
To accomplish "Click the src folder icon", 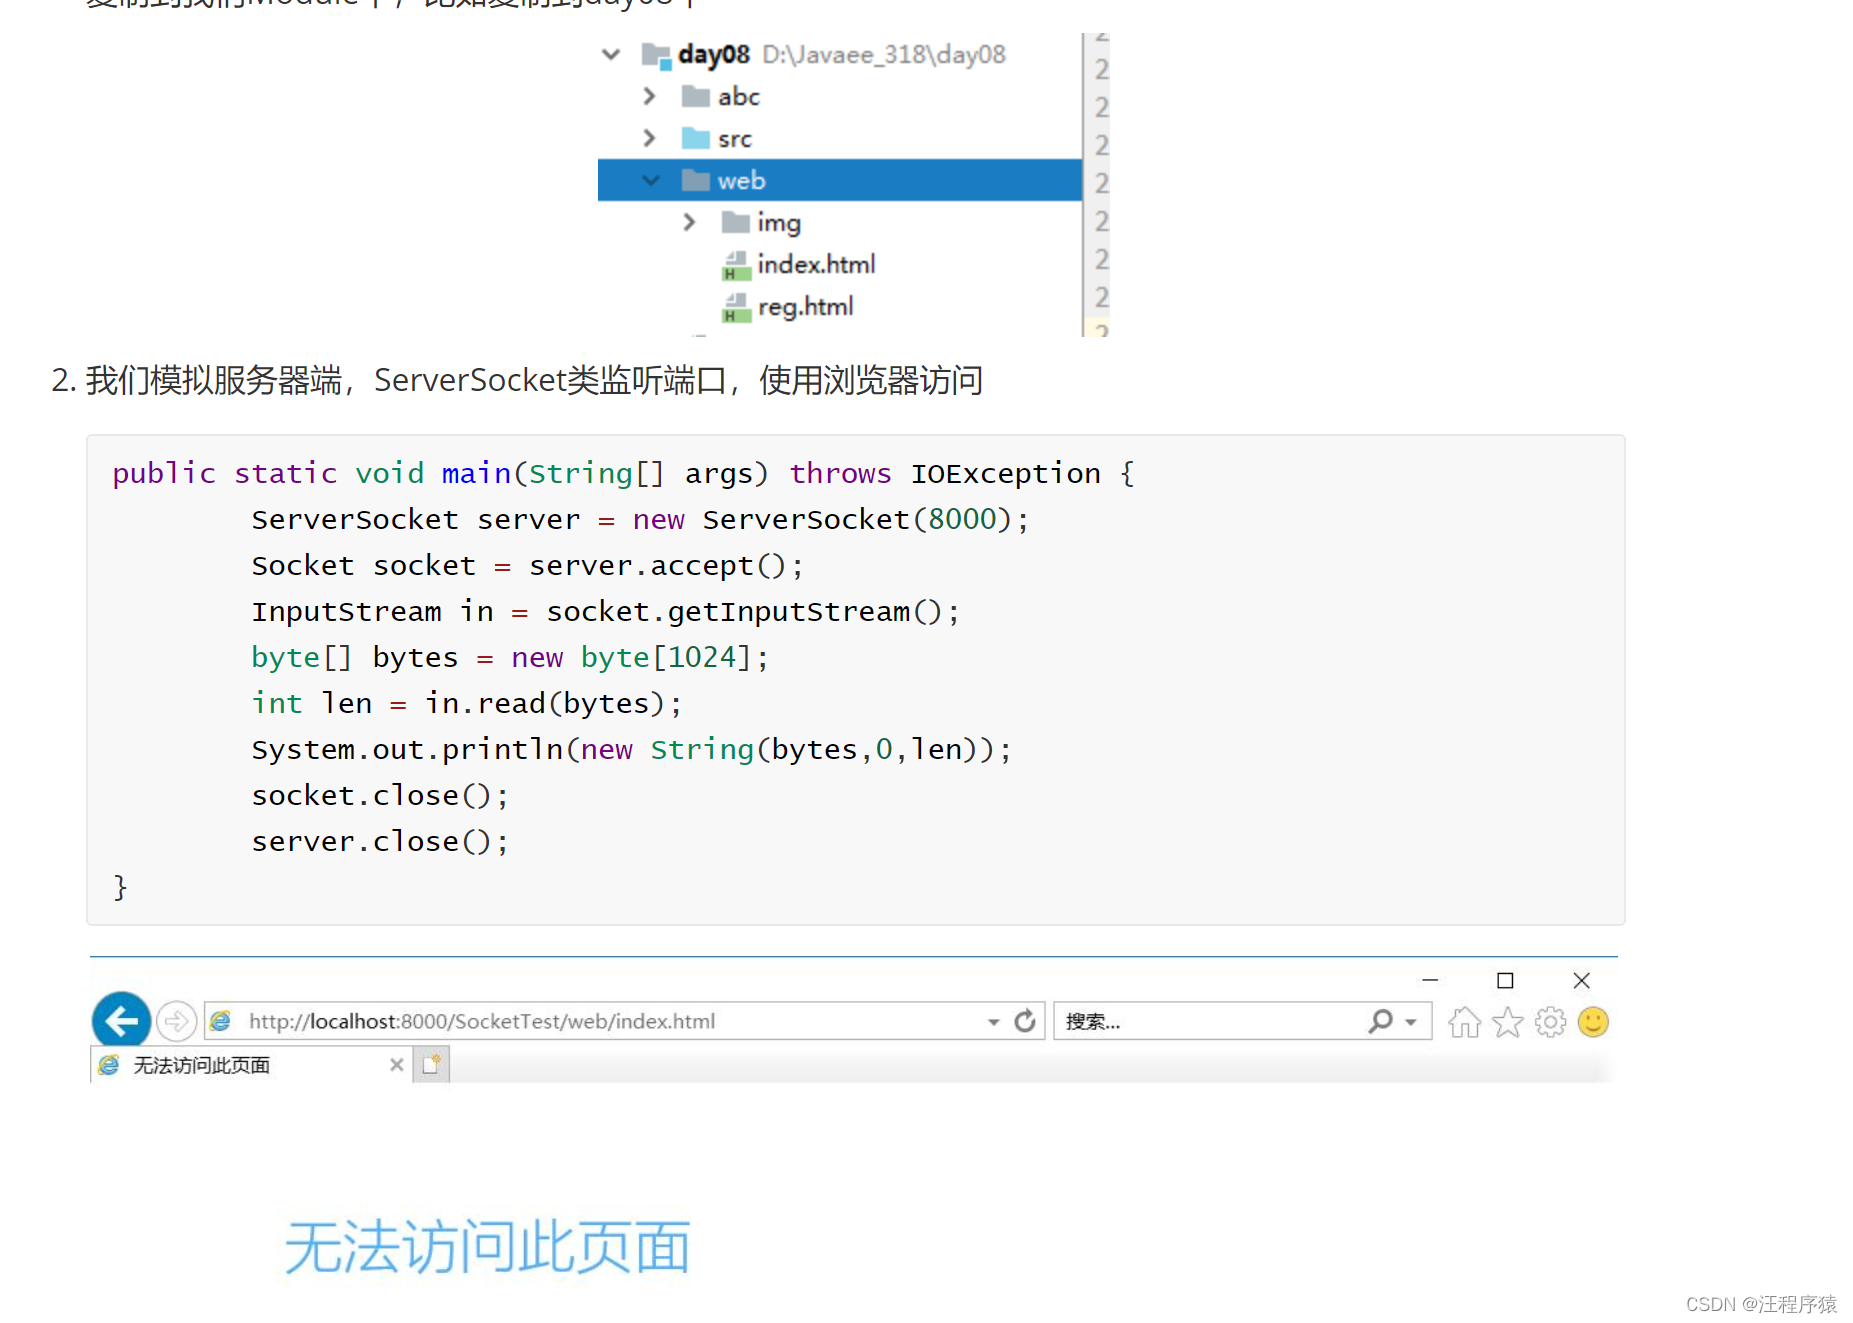I will (x=696, y=139).
